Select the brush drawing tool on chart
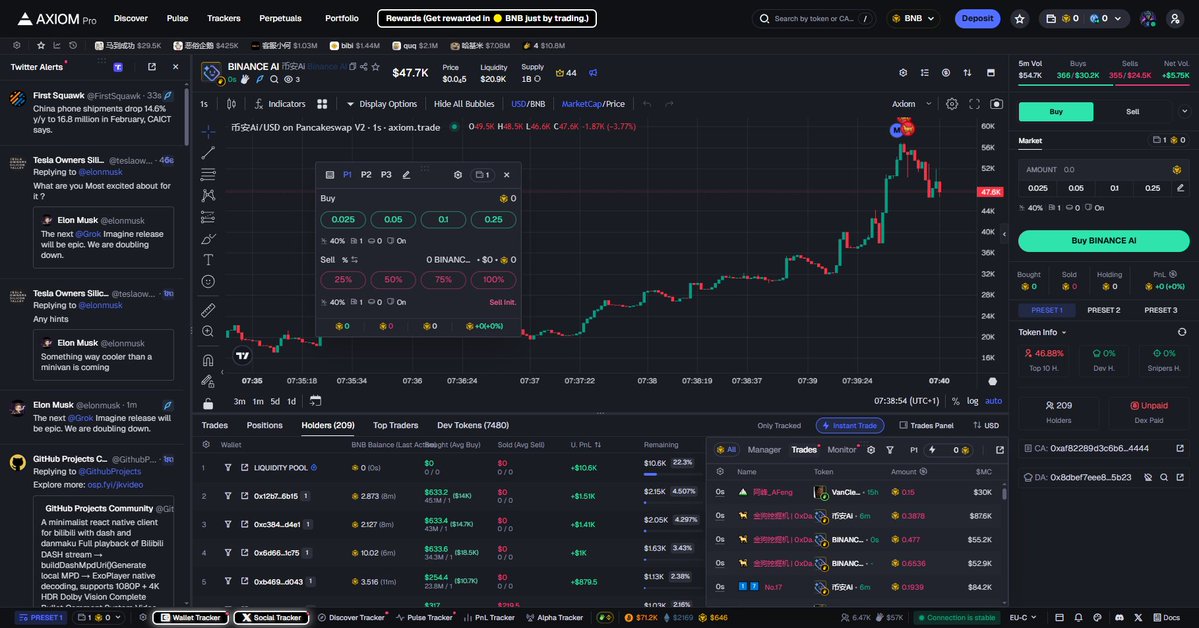Image resolution: width=1199 pixels, height=628 pixels. click(x=208, y=239)
